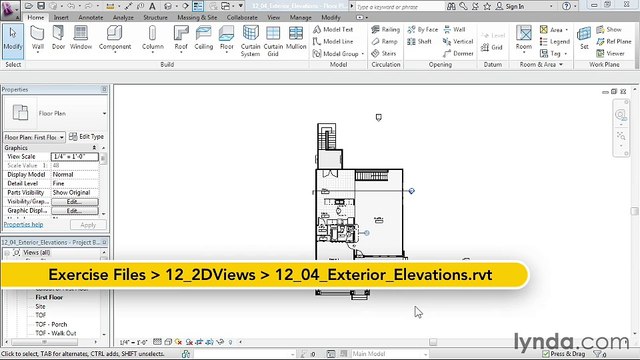Click the Grid datum tool
The height and width of the screenshot is (360, 640).
point(492,47)
